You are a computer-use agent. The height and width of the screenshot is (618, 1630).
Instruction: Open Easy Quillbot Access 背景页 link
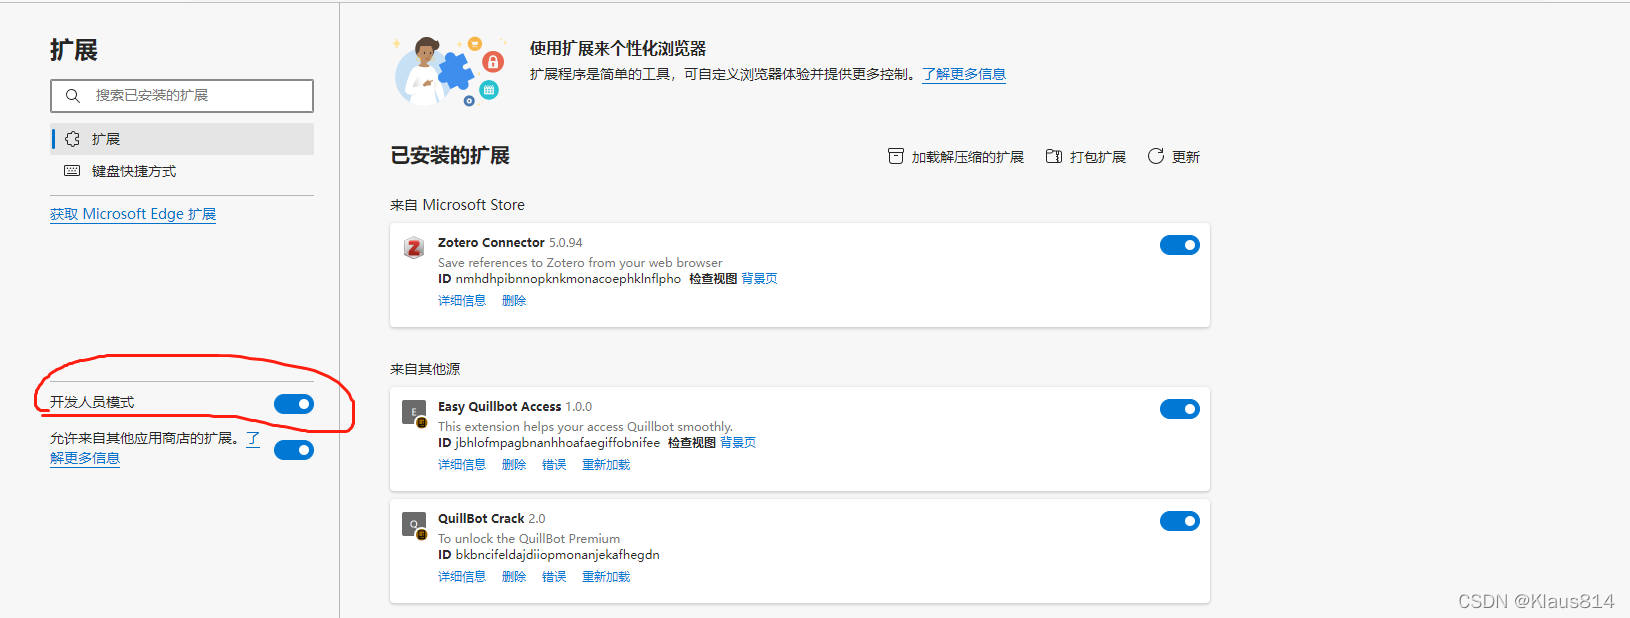pyautogui.click(x=739, y=443)
